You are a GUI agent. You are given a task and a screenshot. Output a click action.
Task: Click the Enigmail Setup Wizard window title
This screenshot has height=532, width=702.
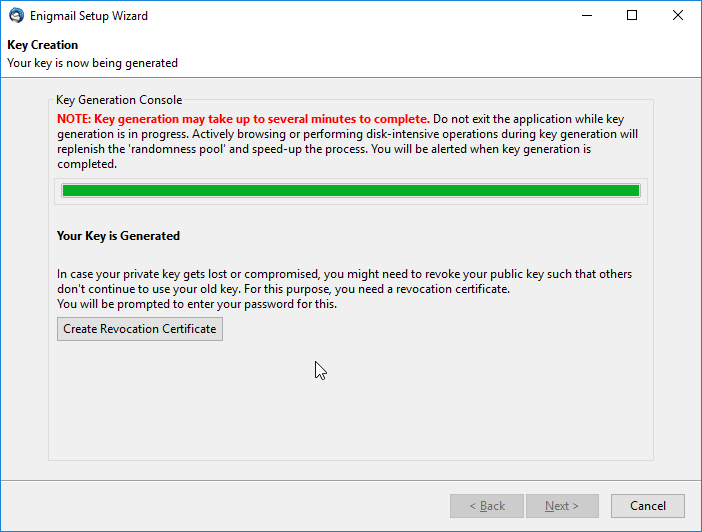(89, 16)
